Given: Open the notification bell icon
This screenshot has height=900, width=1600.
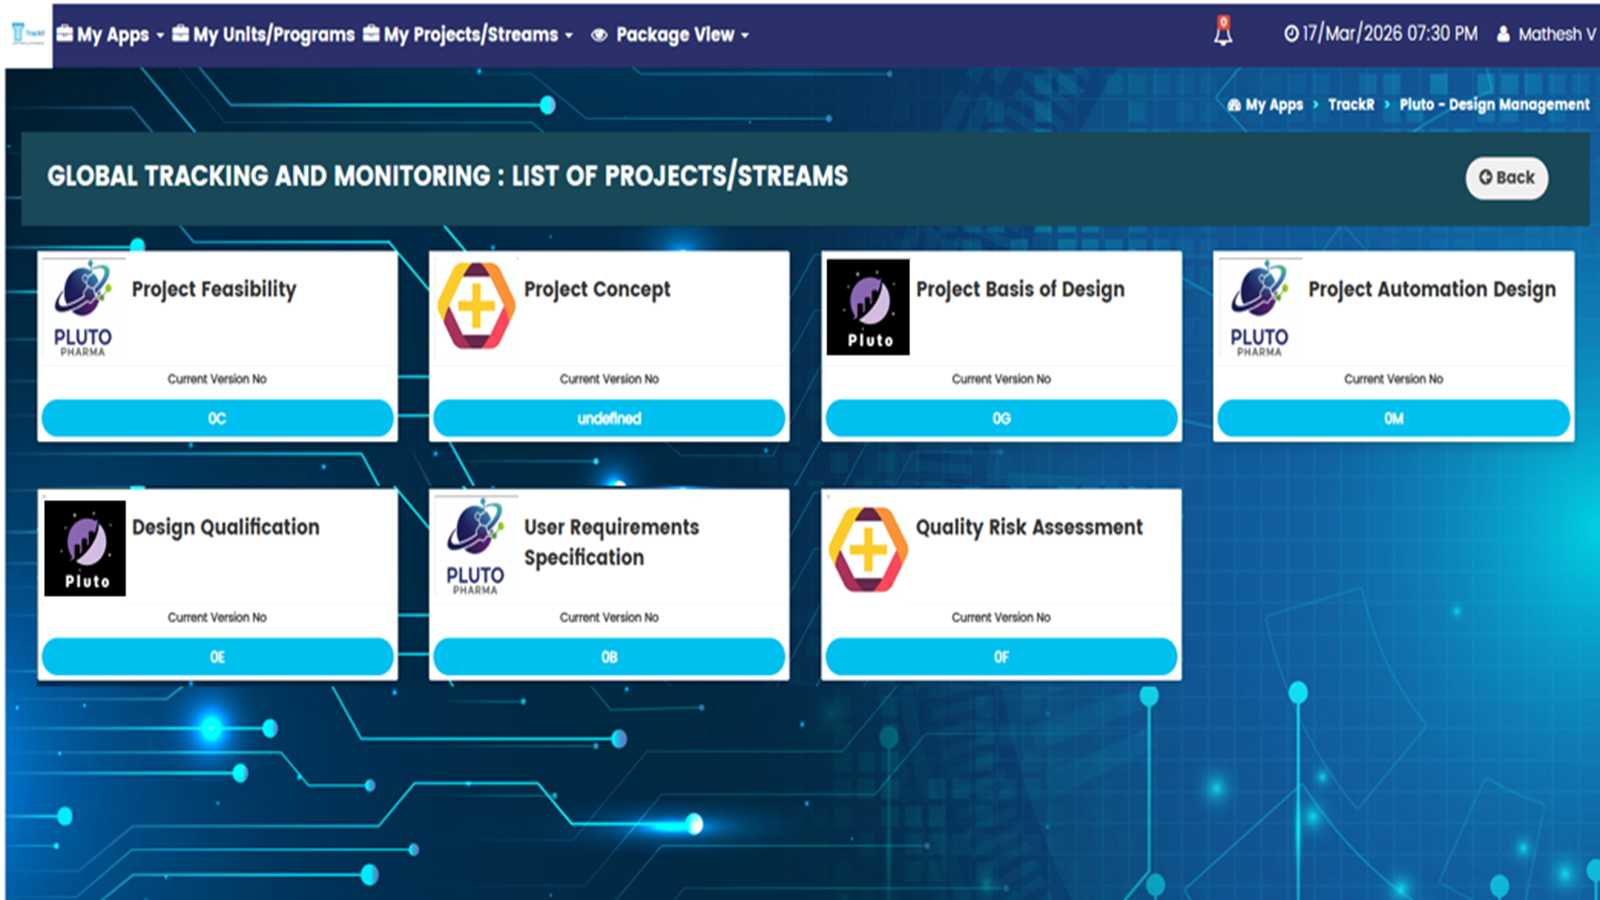Looking at the screenshot, I should click(1222, 33).
